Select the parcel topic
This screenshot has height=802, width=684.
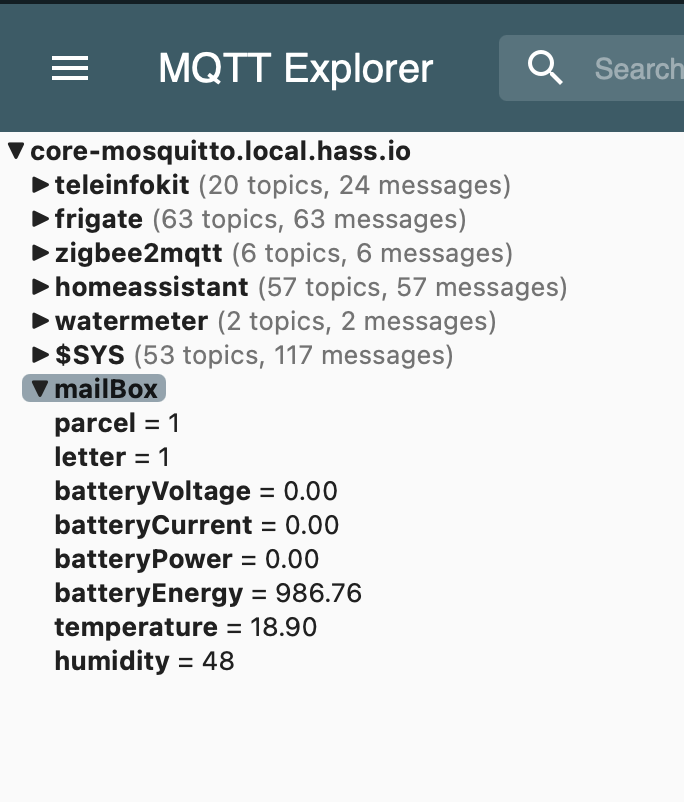coord(117,423)
